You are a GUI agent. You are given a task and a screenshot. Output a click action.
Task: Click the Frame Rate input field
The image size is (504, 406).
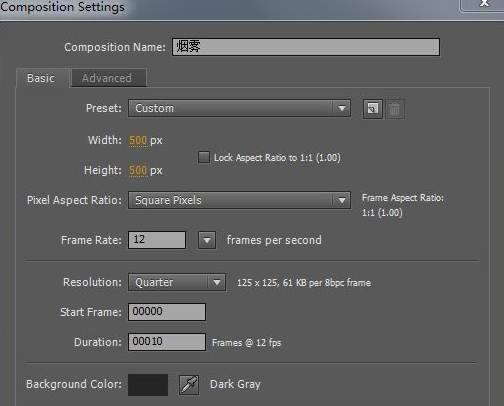pos(157,240)
